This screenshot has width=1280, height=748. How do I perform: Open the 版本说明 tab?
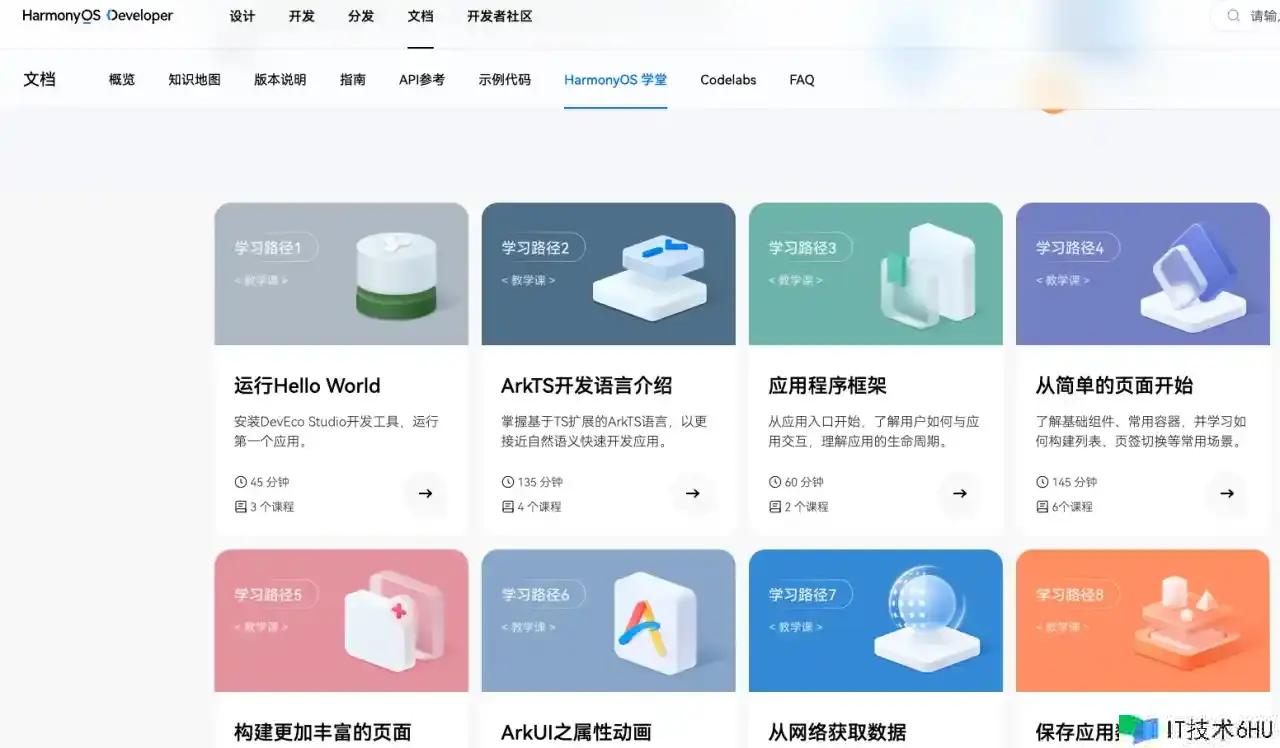pos(280,80)
